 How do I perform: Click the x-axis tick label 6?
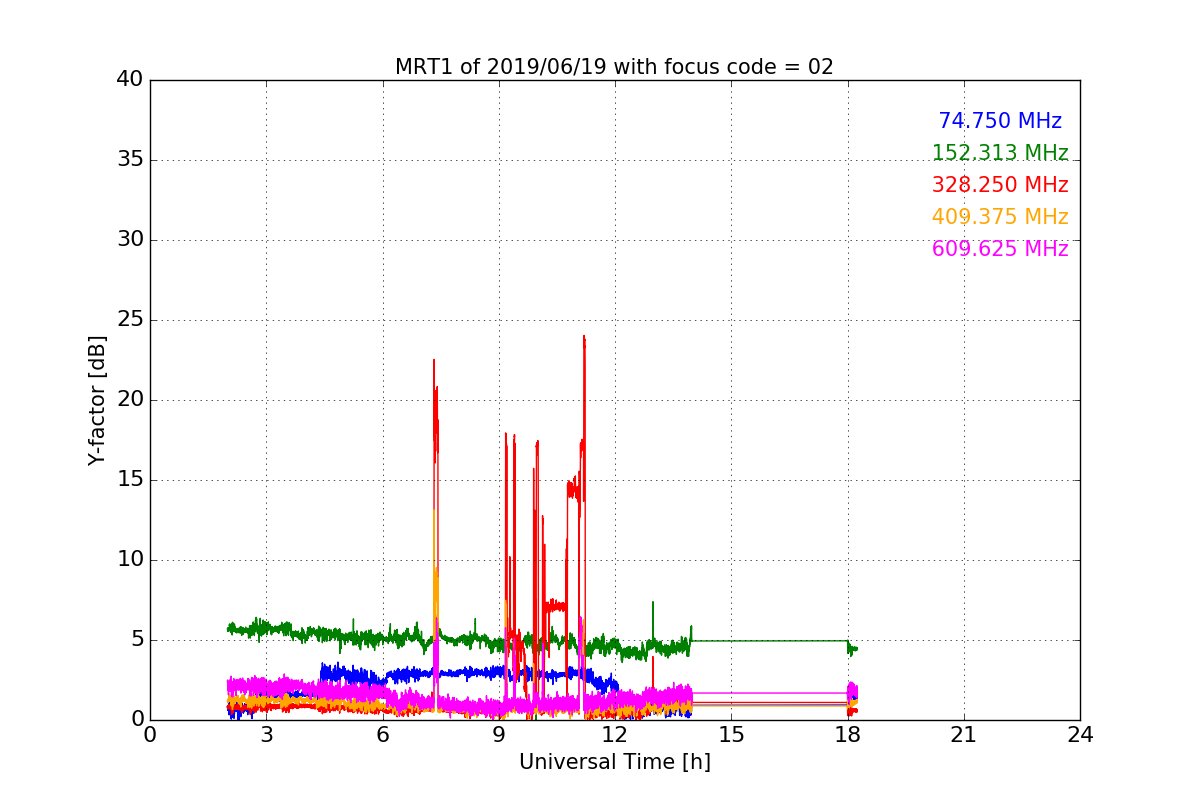tap(382, 735)
